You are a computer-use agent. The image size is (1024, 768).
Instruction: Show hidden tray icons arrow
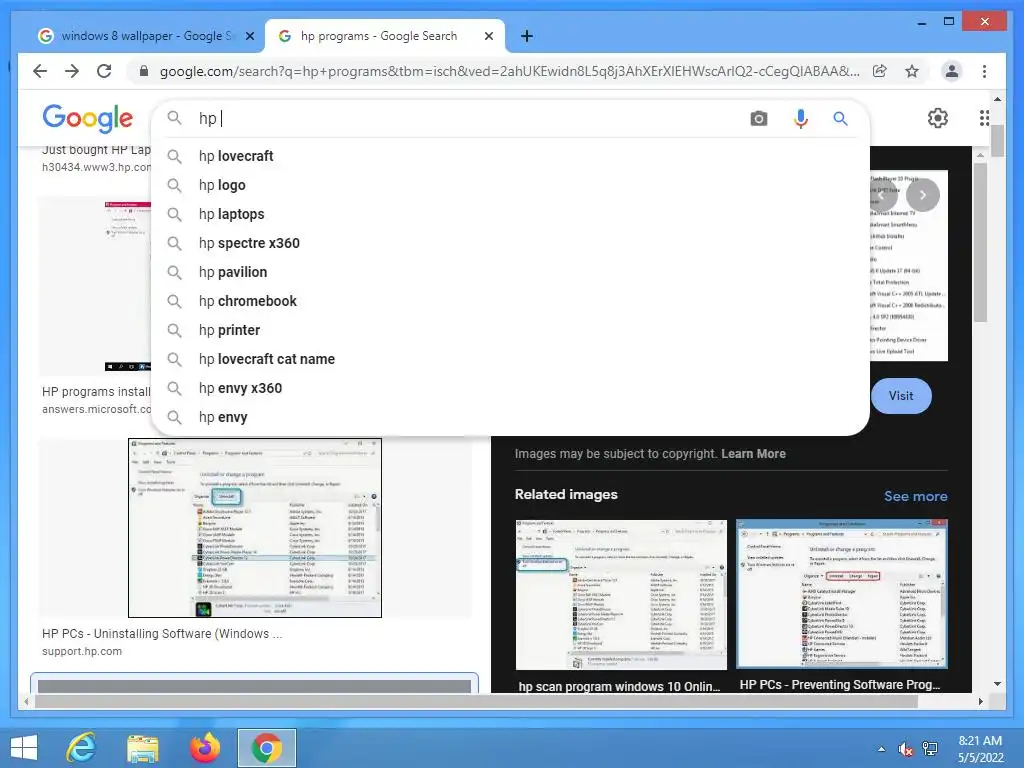coord(882,749)
